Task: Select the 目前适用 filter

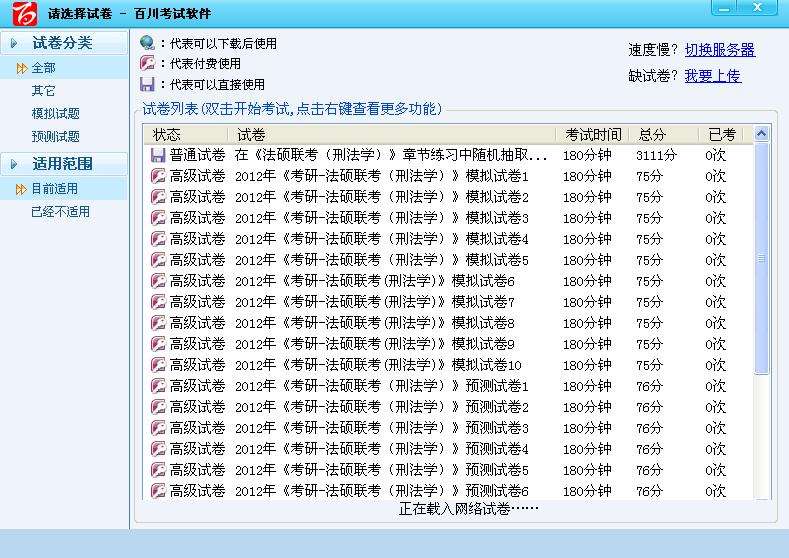Action: coord(54,189)
